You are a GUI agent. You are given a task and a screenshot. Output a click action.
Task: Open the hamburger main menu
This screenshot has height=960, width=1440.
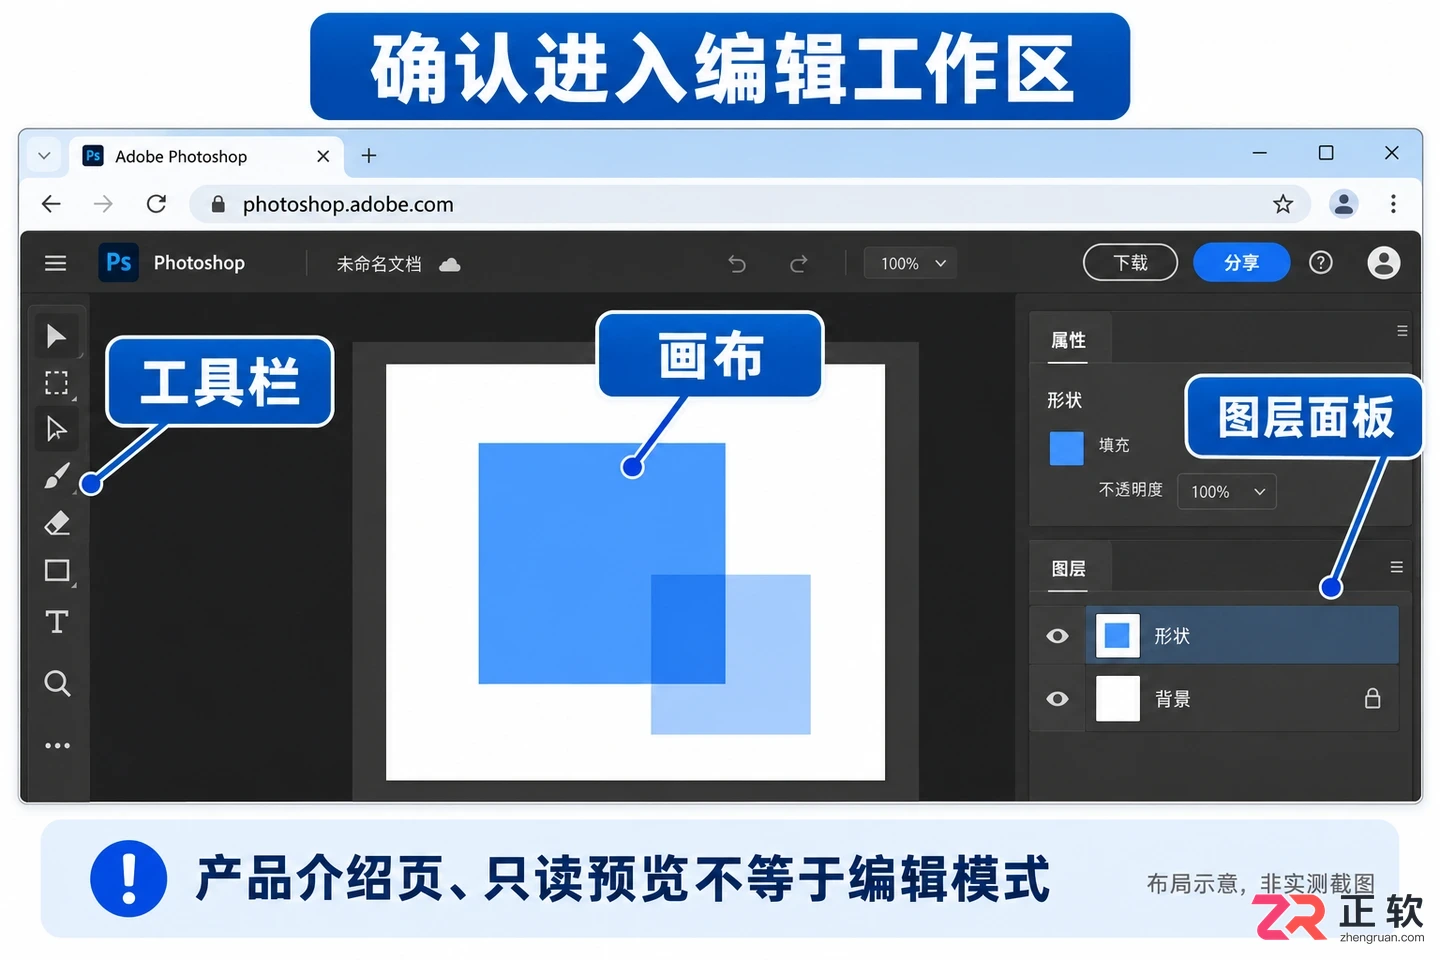click(55, 263)
